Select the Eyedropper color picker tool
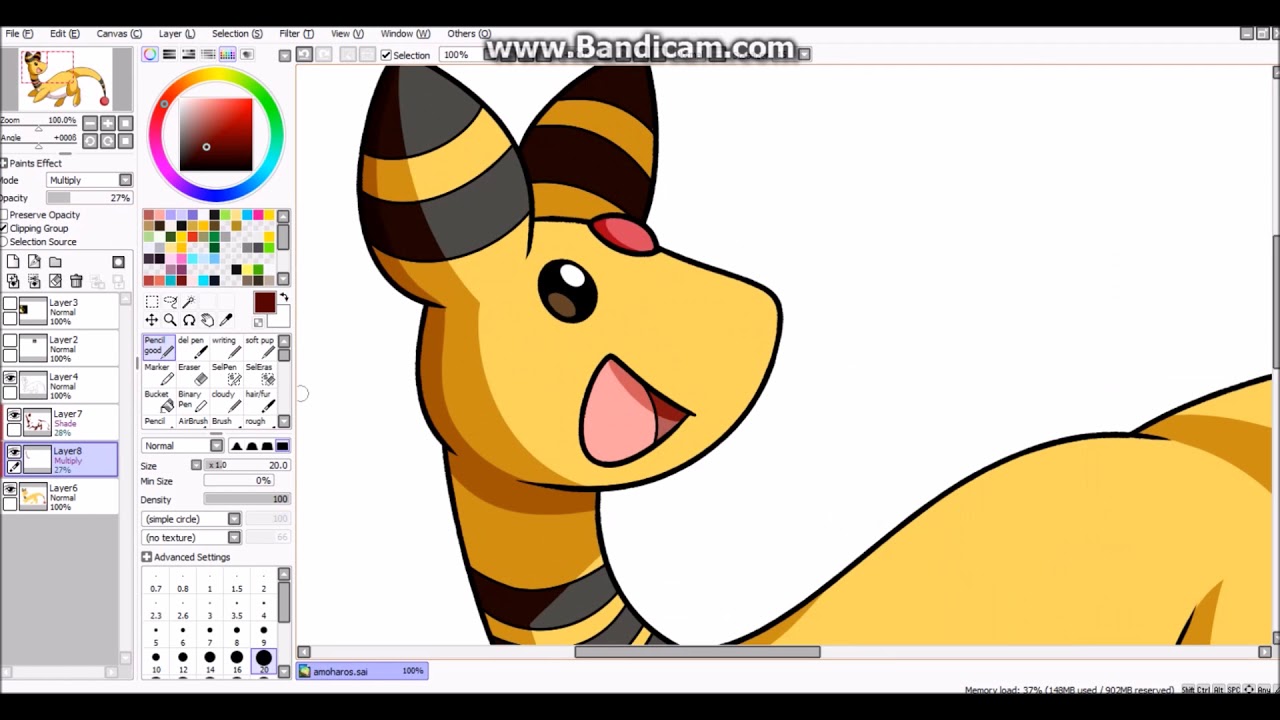The height and width of the screenshot is (720, 1280). (x=226, y=320)
